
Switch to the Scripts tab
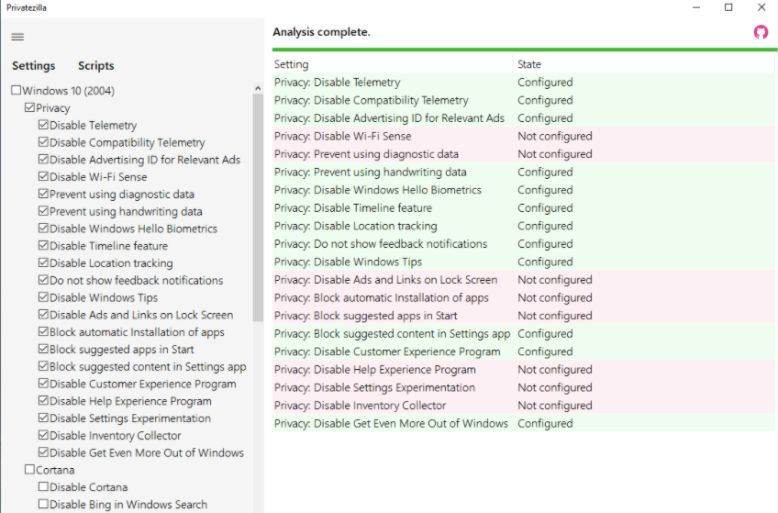coord(96,65)
